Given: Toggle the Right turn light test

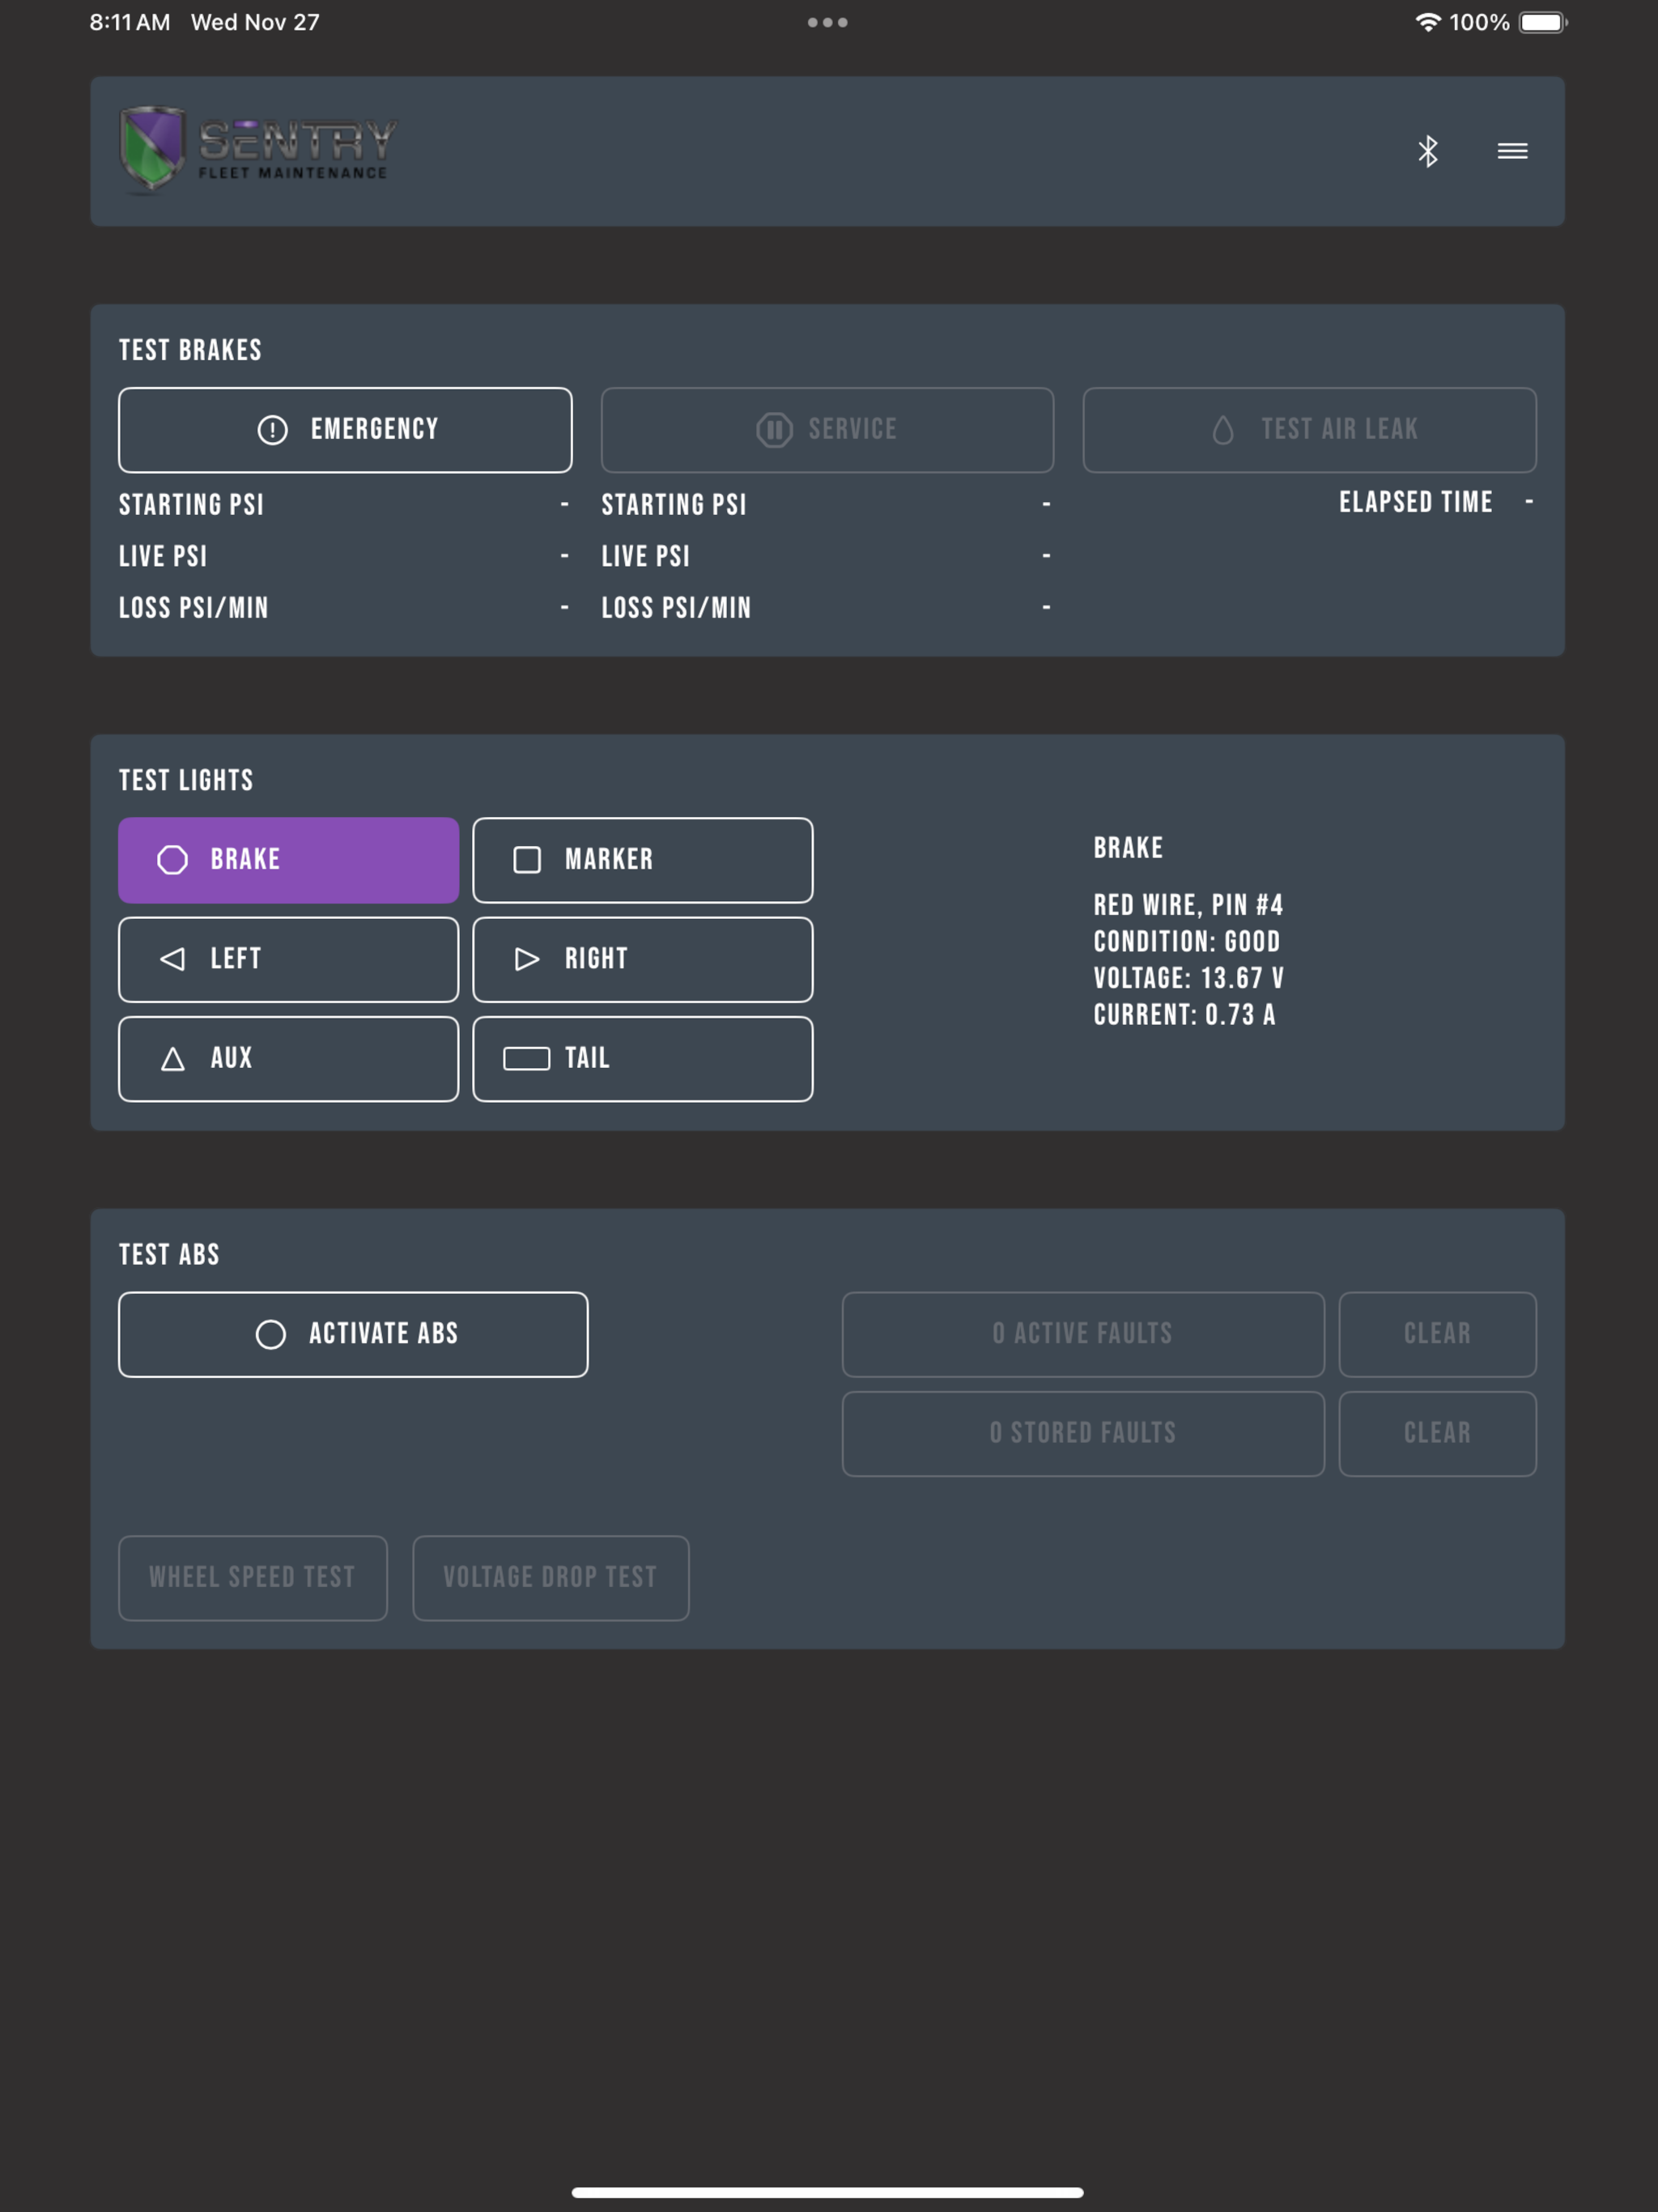Looking at the screenshot, I should [643, 959].
